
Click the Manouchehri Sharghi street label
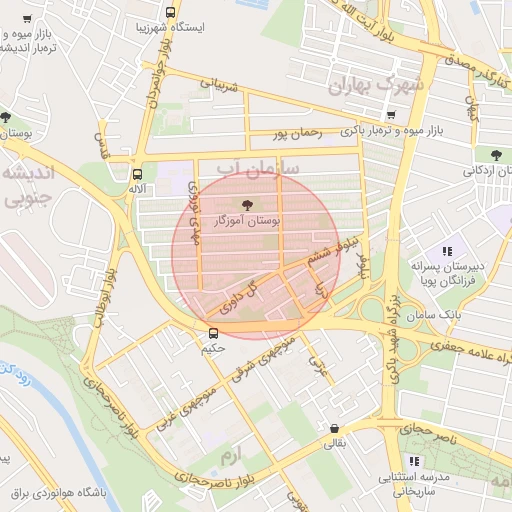(x=263, y=359)
